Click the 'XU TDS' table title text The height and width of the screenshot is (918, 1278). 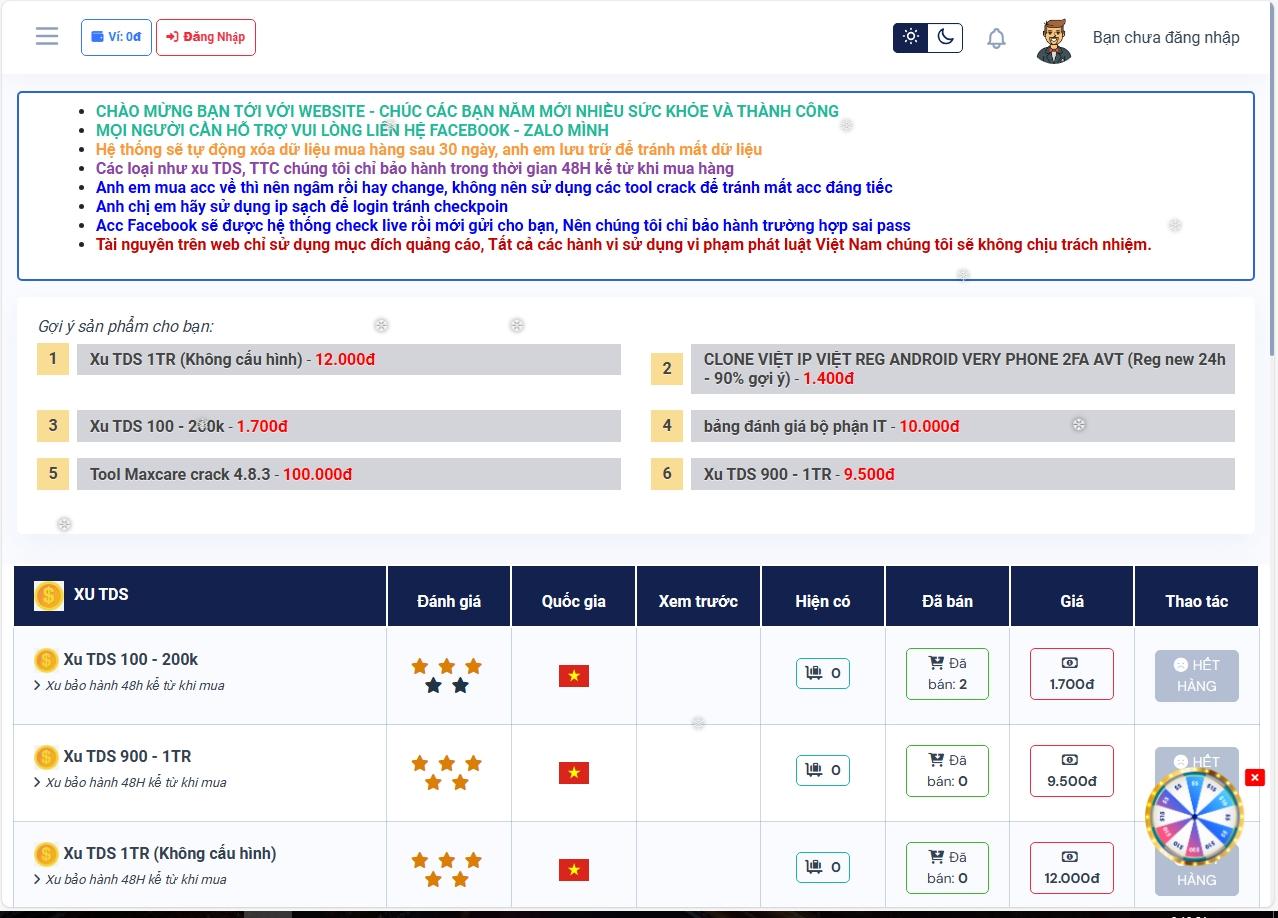[x=101, y=594]
